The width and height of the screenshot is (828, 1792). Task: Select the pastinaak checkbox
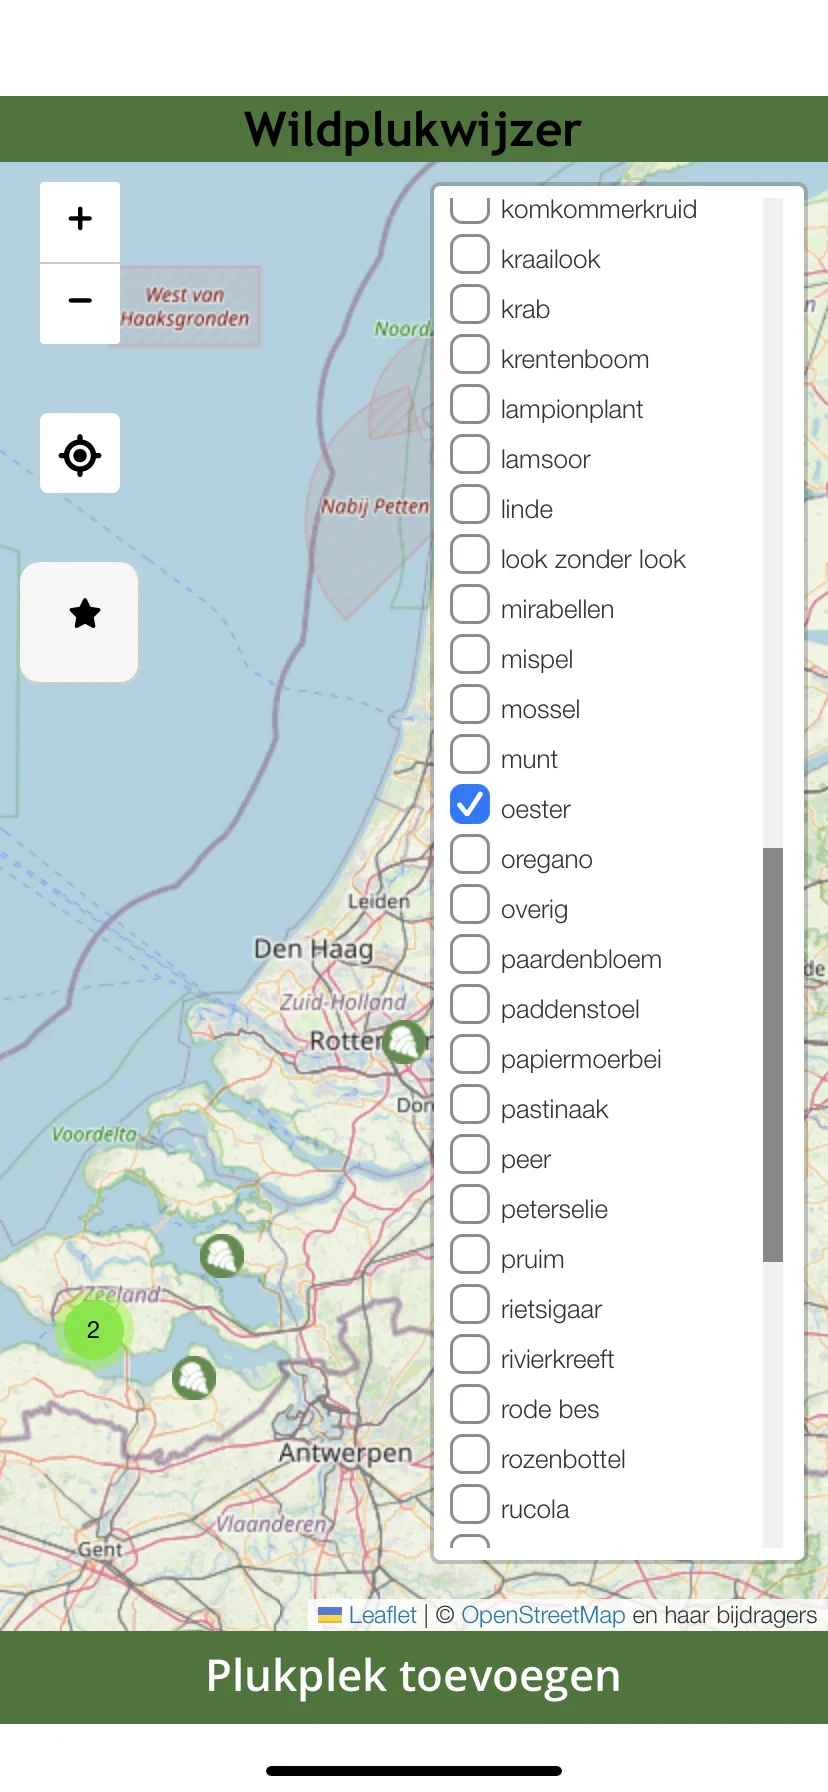470,1104
